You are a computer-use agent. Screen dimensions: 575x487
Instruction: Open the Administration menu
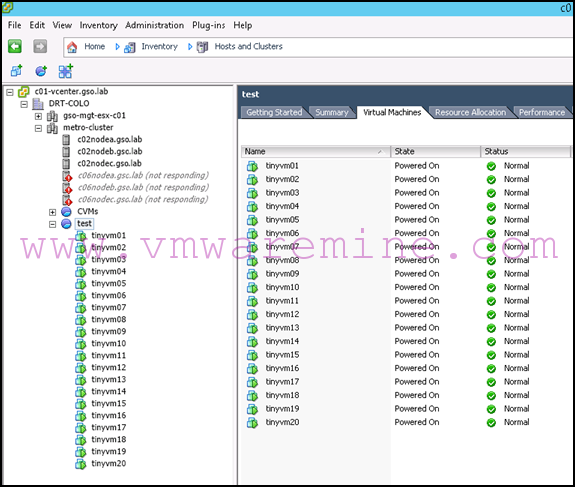click(x=154, y=25)
